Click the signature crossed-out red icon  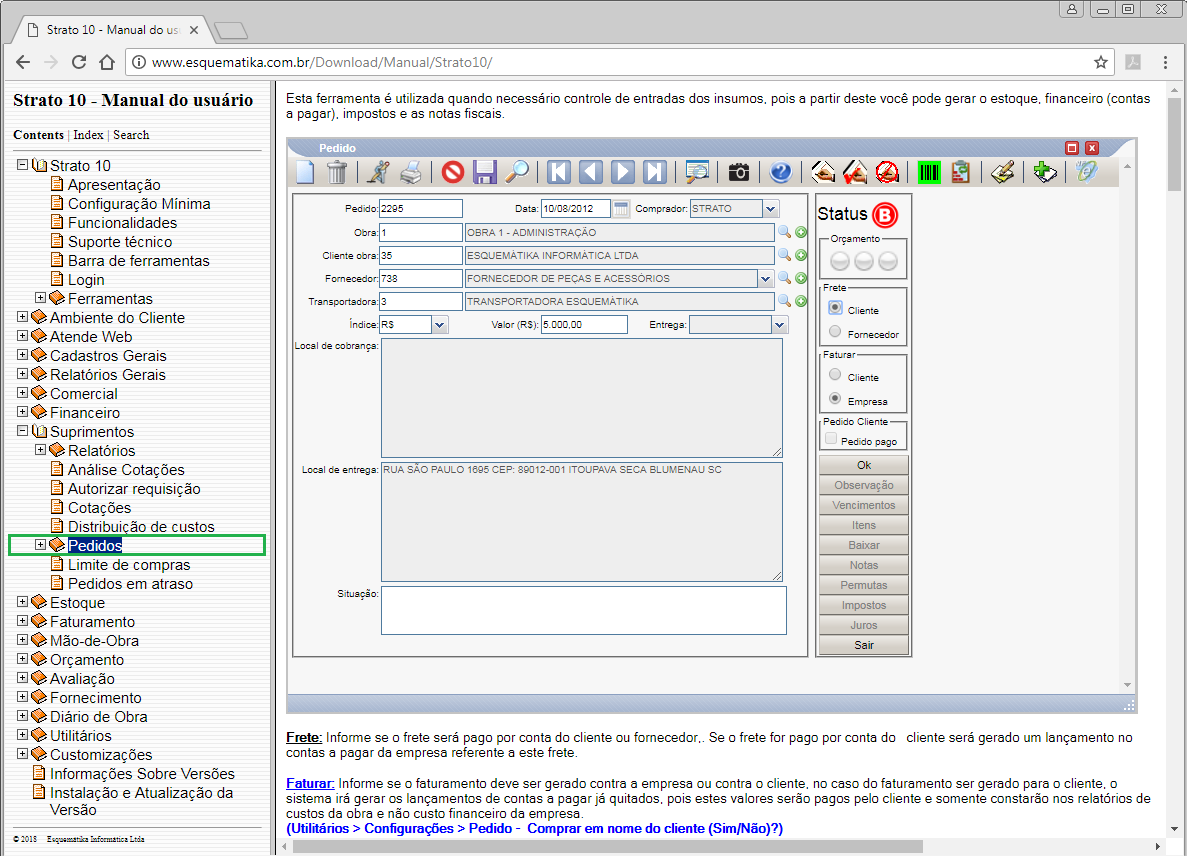tap(886, 172)
